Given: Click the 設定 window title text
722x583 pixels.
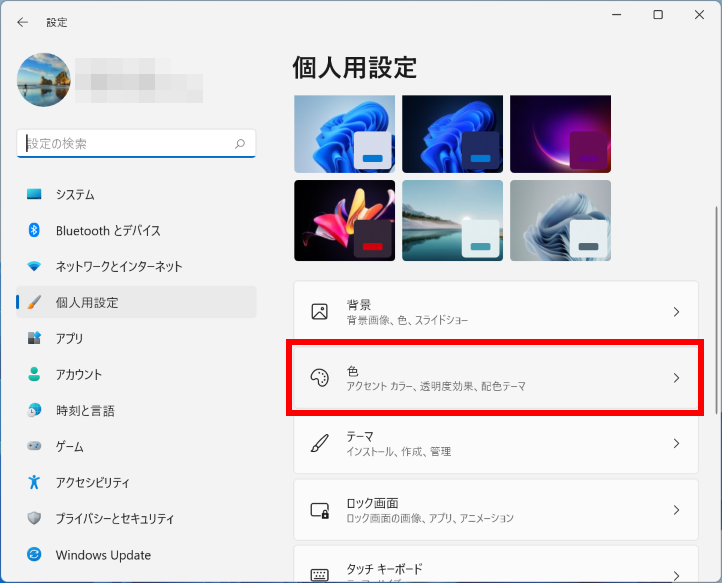Looking at the screenshot, I should [x=57, y=23].
